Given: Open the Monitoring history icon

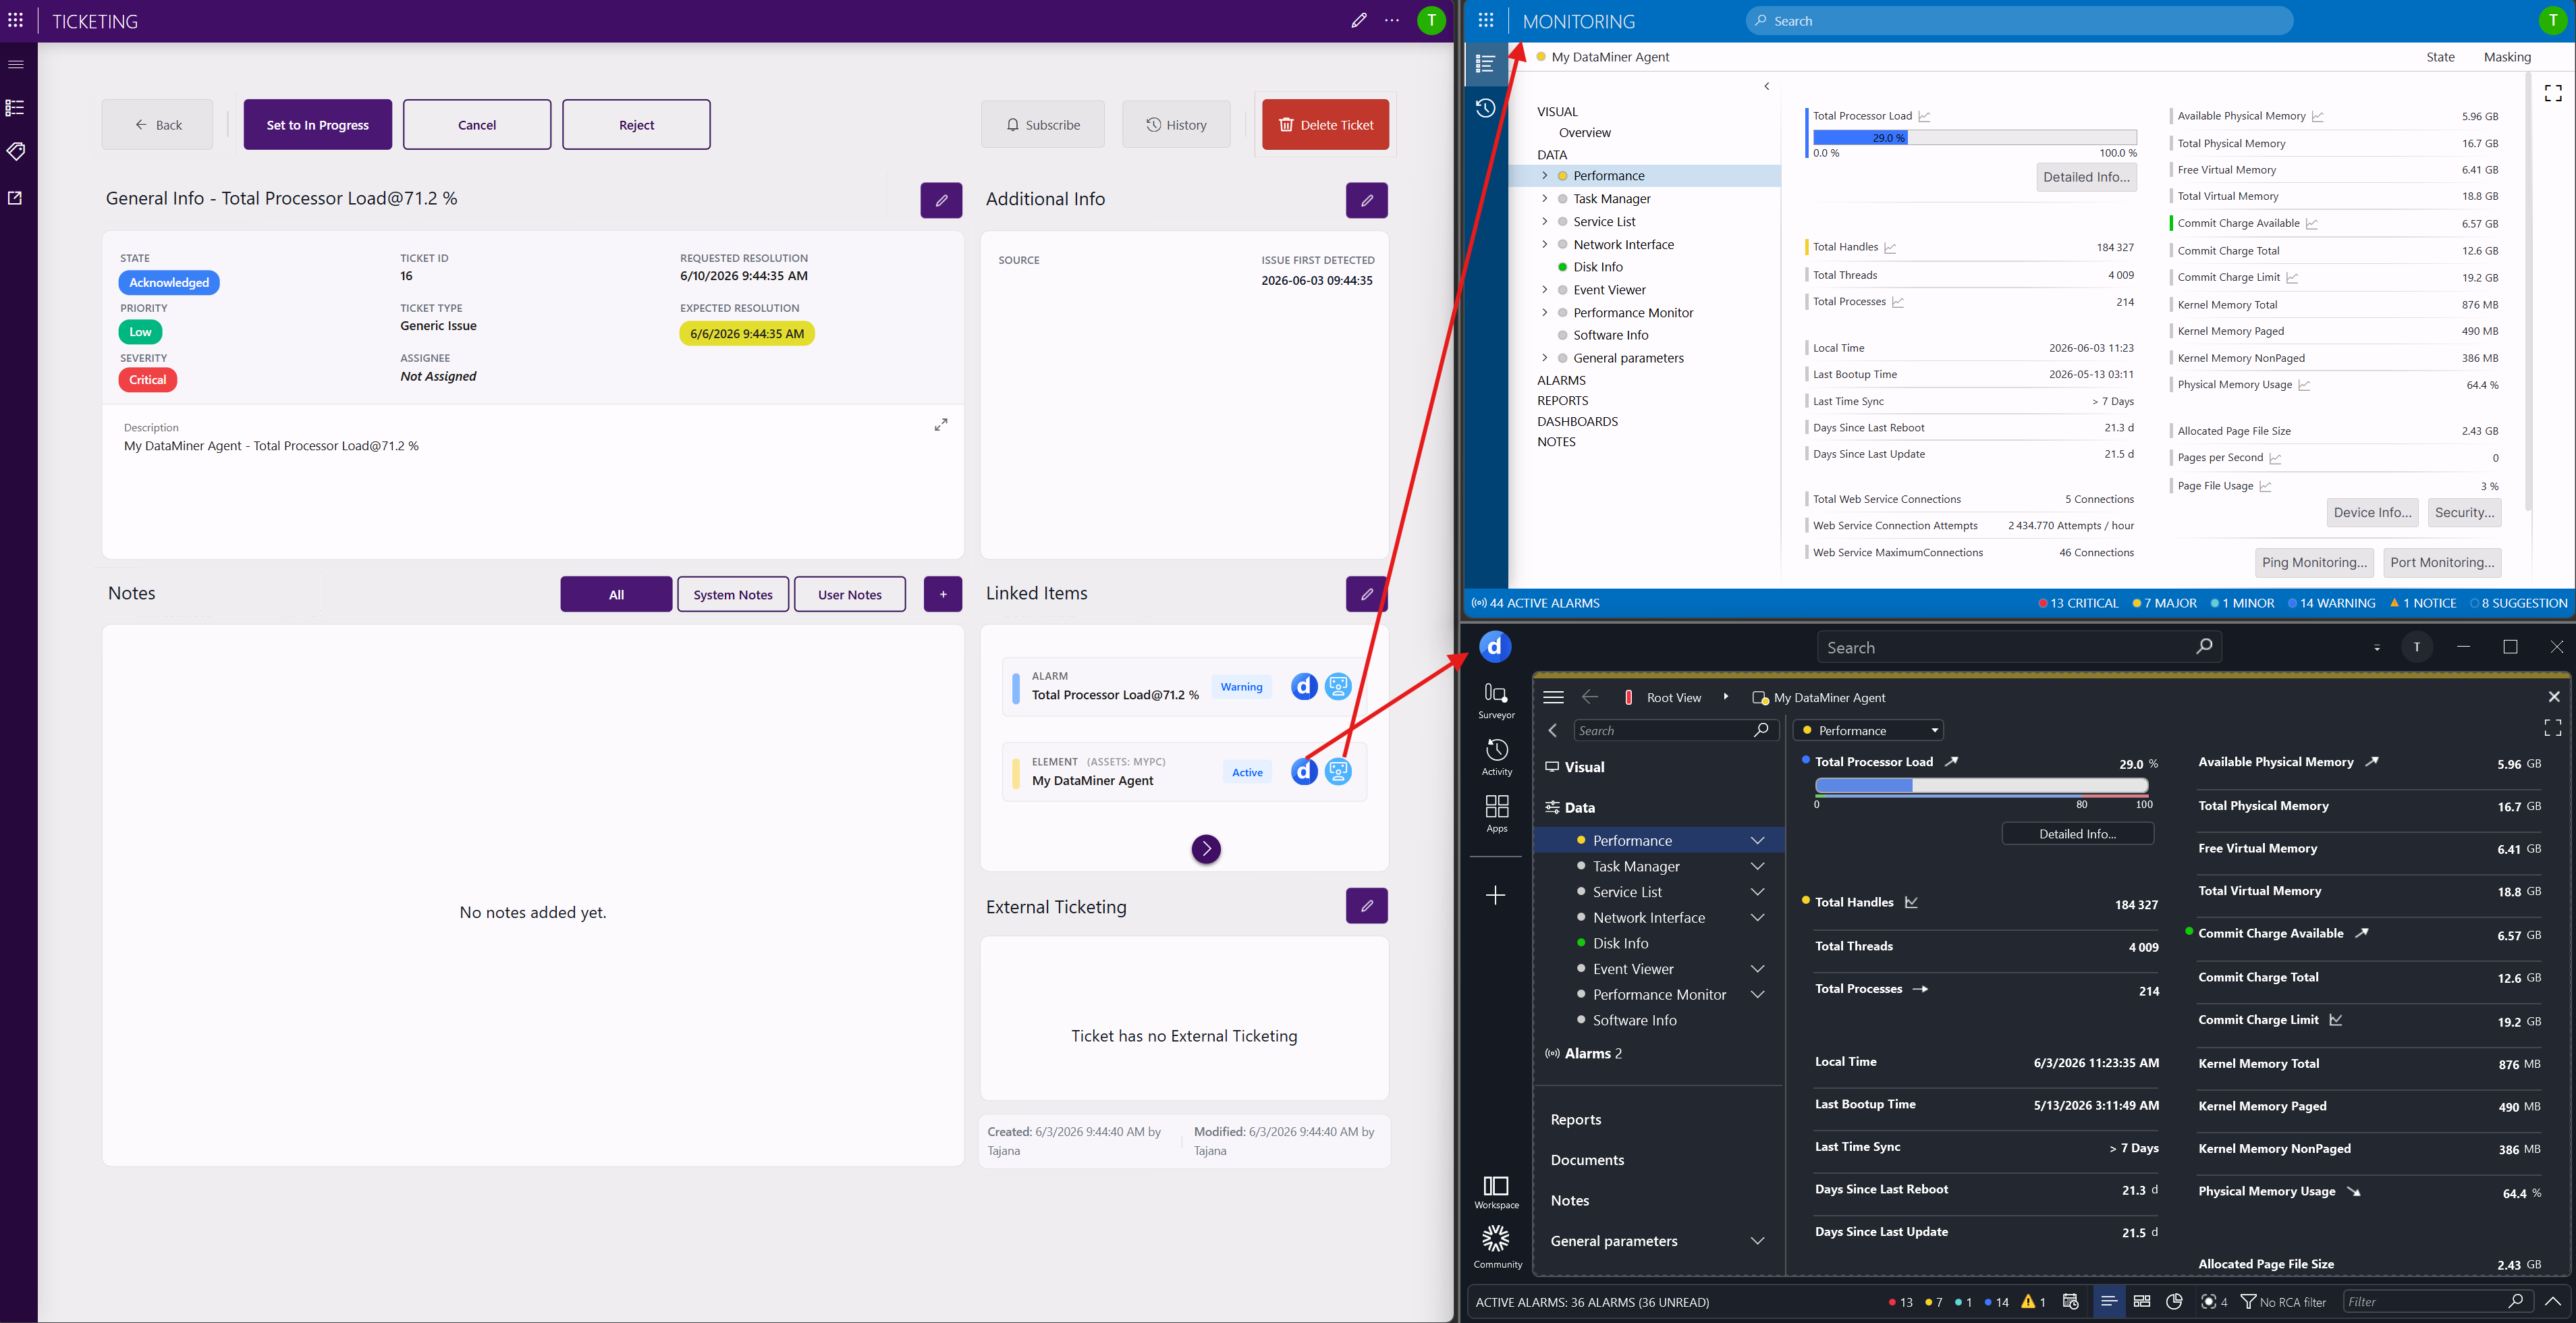Looking at the screenshot, I should (1486, 108).
